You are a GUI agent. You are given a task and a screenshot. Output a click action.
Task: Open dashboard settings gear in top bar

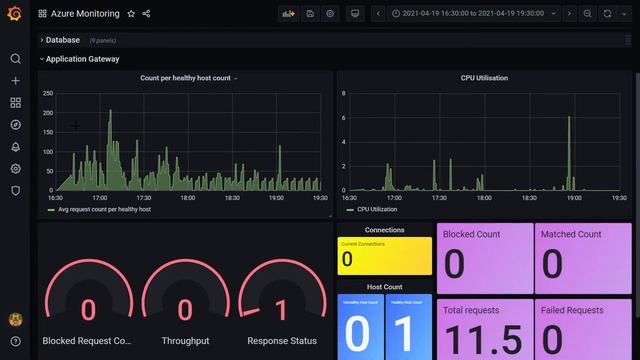330,13
